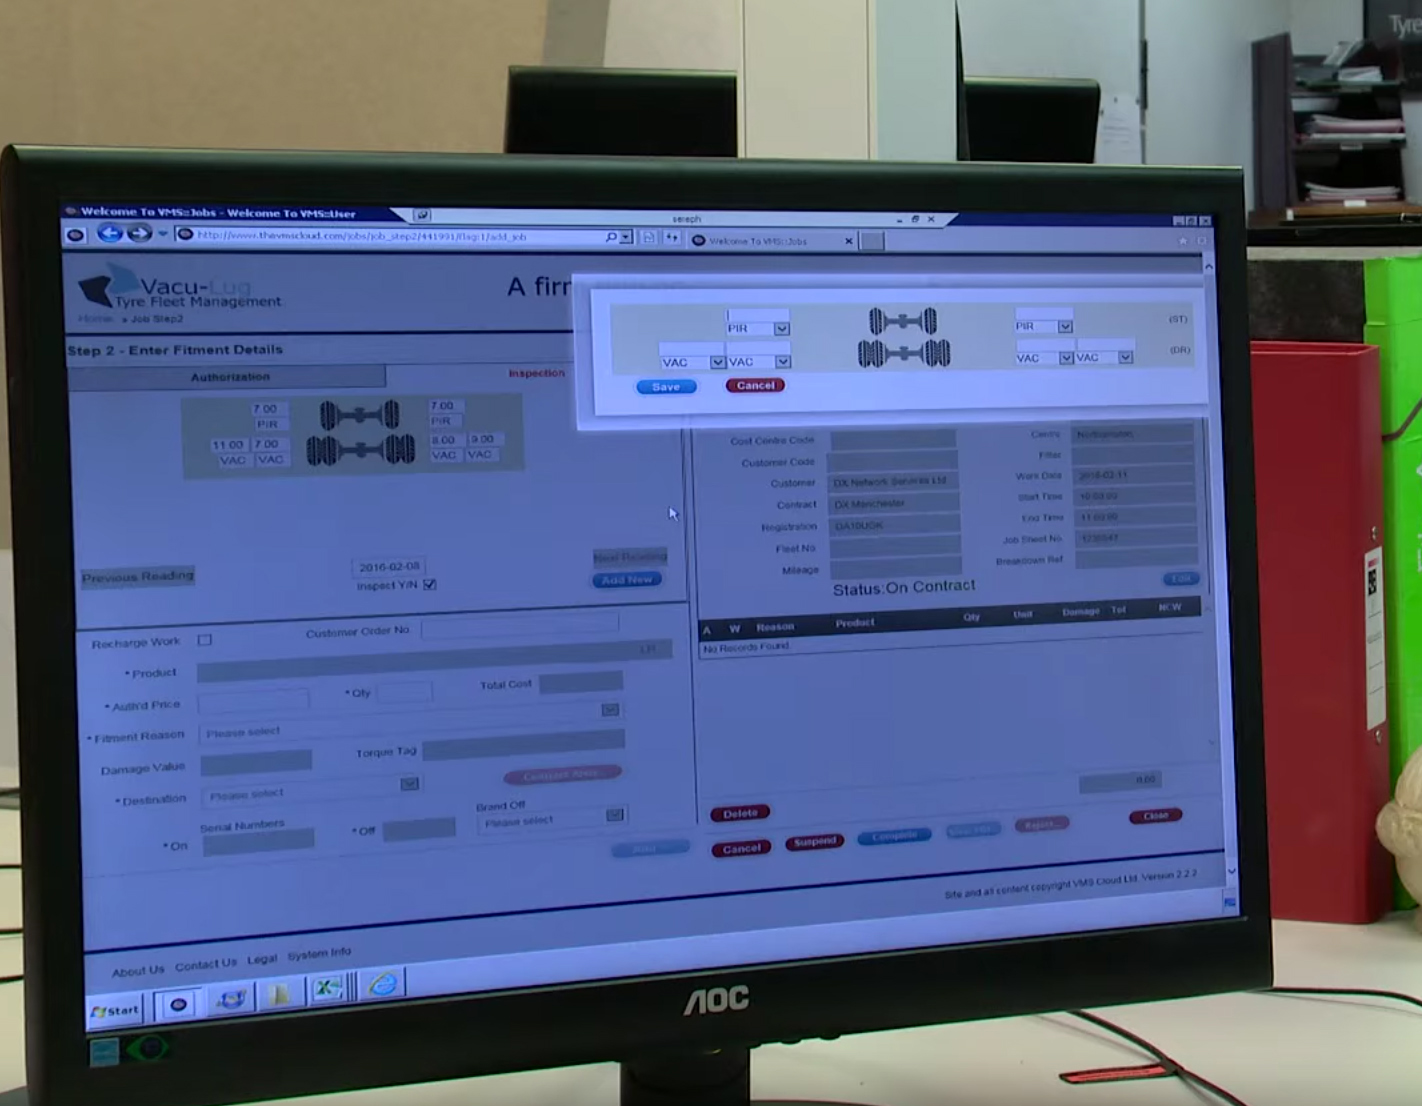Switch to the Authorization tab
Screen dimensions: 1422x1106
pyautogui.click(x=230, y=377)
